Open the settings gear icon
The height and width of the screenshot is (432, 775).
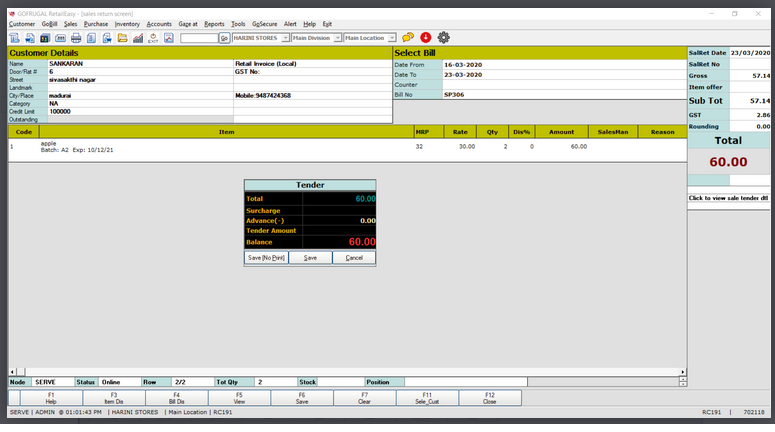click(x=443, y=38)
